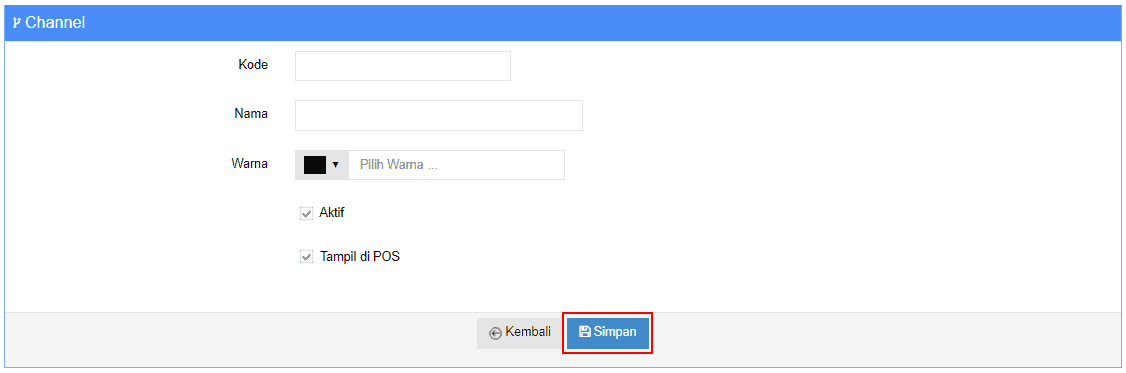Viewport: 1126px width, 373px height.
Task: Click the Tampil di POS label text
Action: coord(360,257)
